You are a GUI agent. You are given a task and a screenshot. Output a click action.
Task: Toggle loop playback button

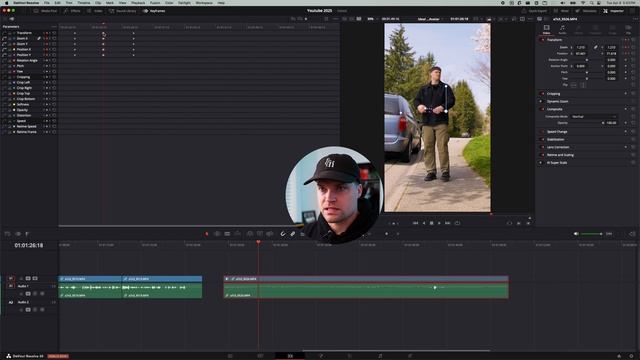coord(458,223)
